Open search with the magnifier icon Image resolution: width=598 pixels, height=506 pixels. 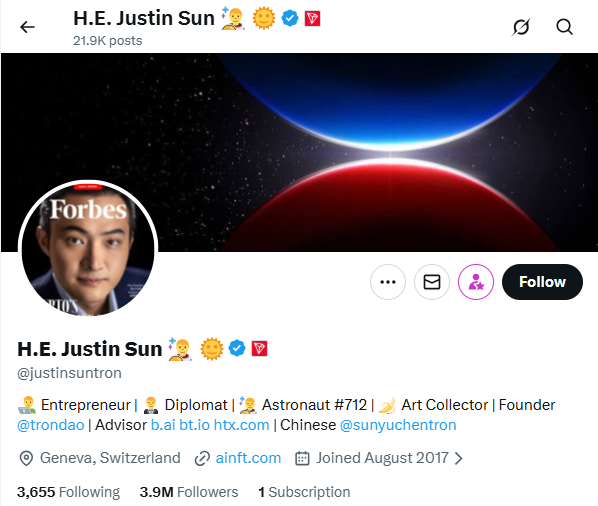(564, 27)
